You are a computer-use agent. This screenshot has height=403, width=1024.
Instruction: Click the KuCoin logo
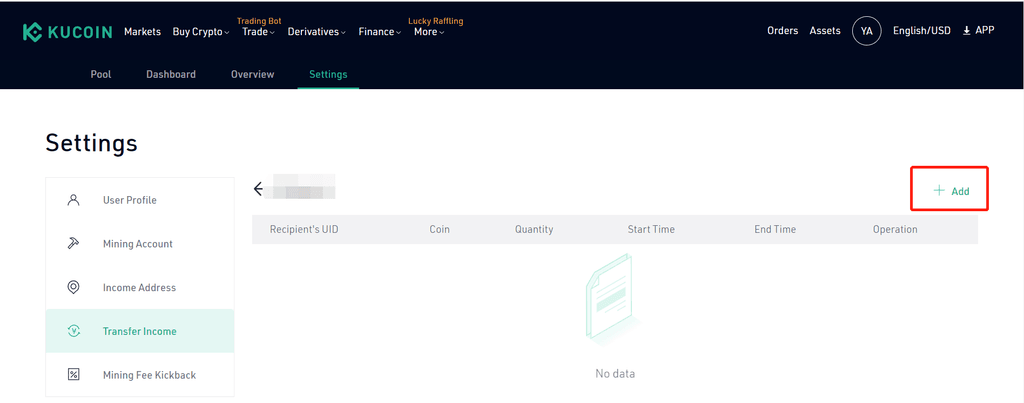67,32
